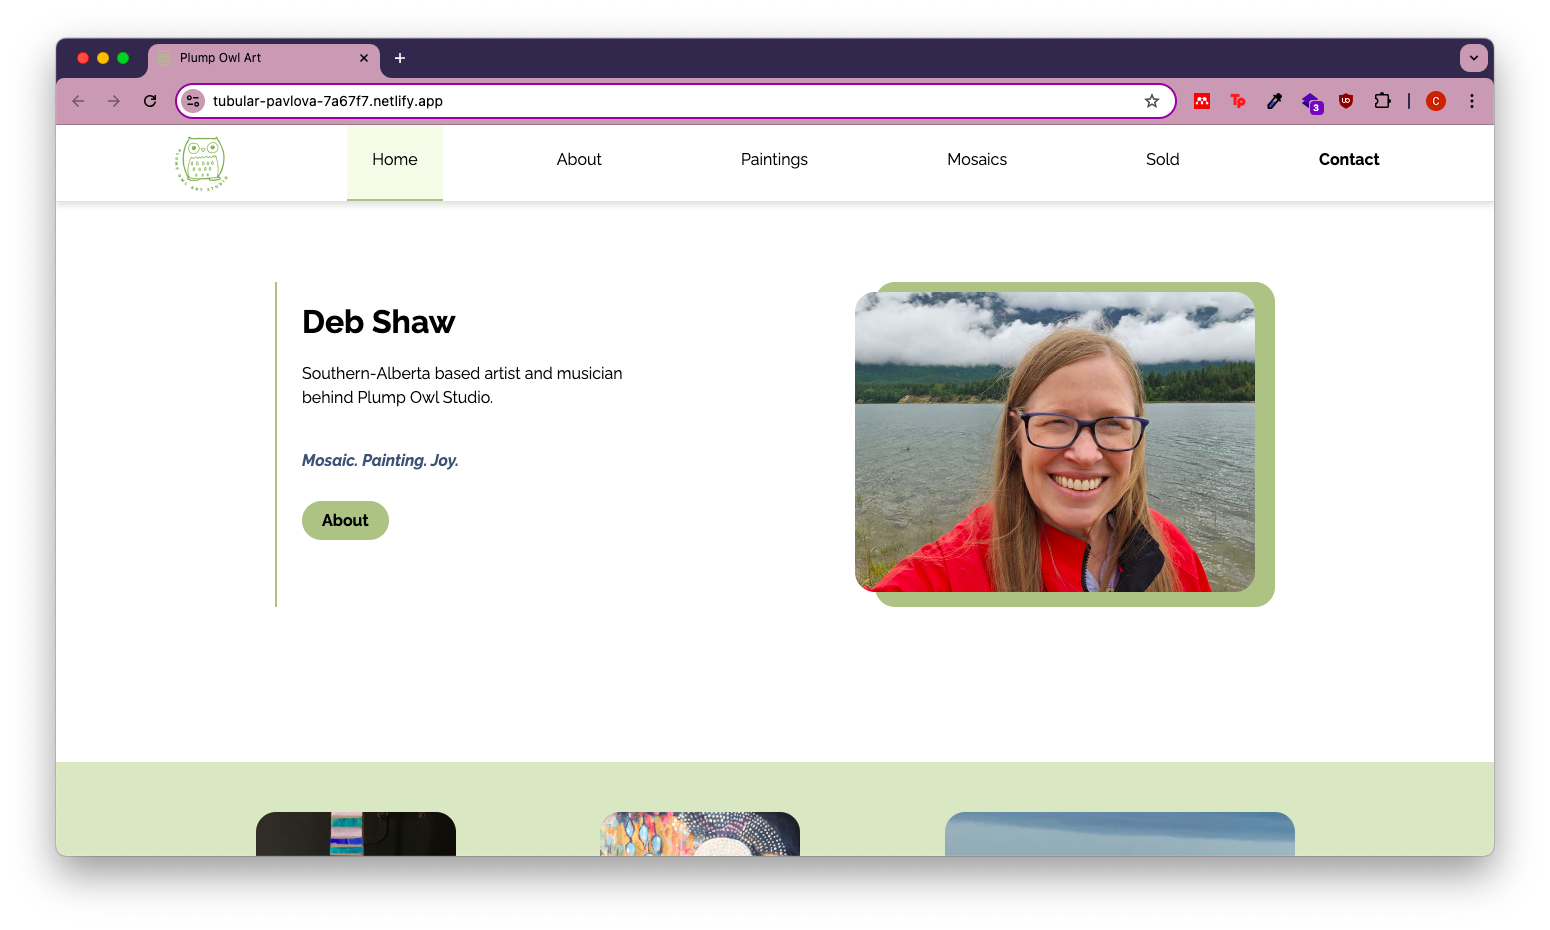Navigate to the Contact link
1550x930 pixels.
pos(1348,160)
